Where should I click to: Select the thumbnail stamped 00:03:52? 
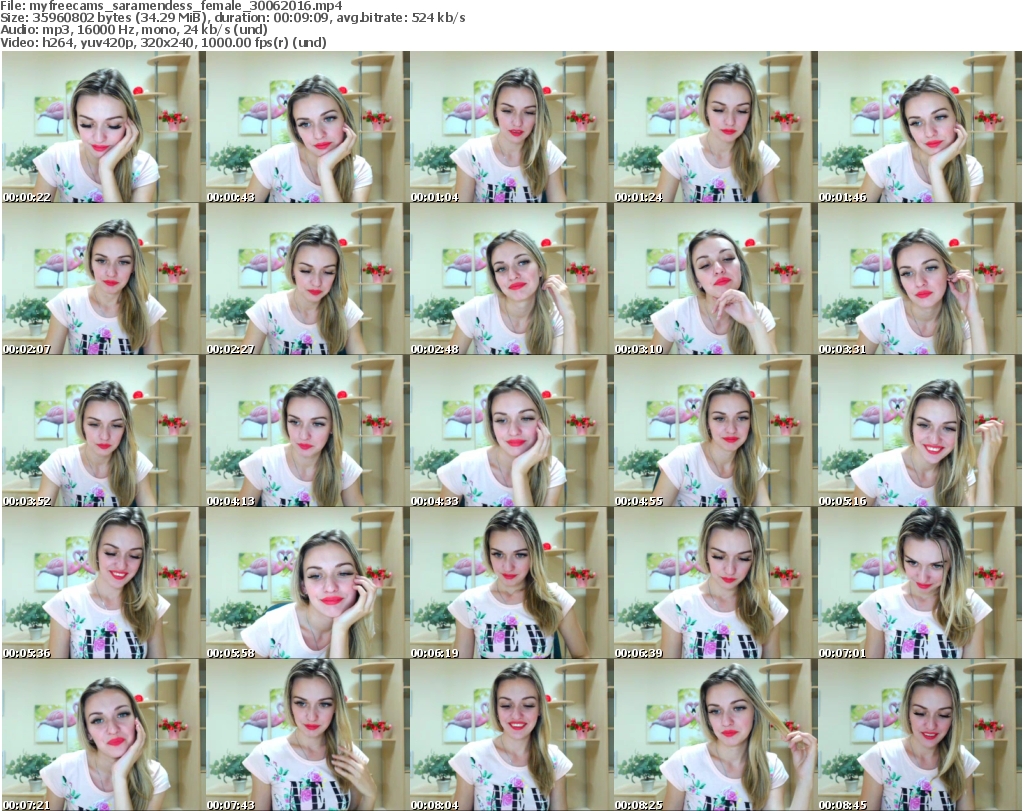click(103, 431)
